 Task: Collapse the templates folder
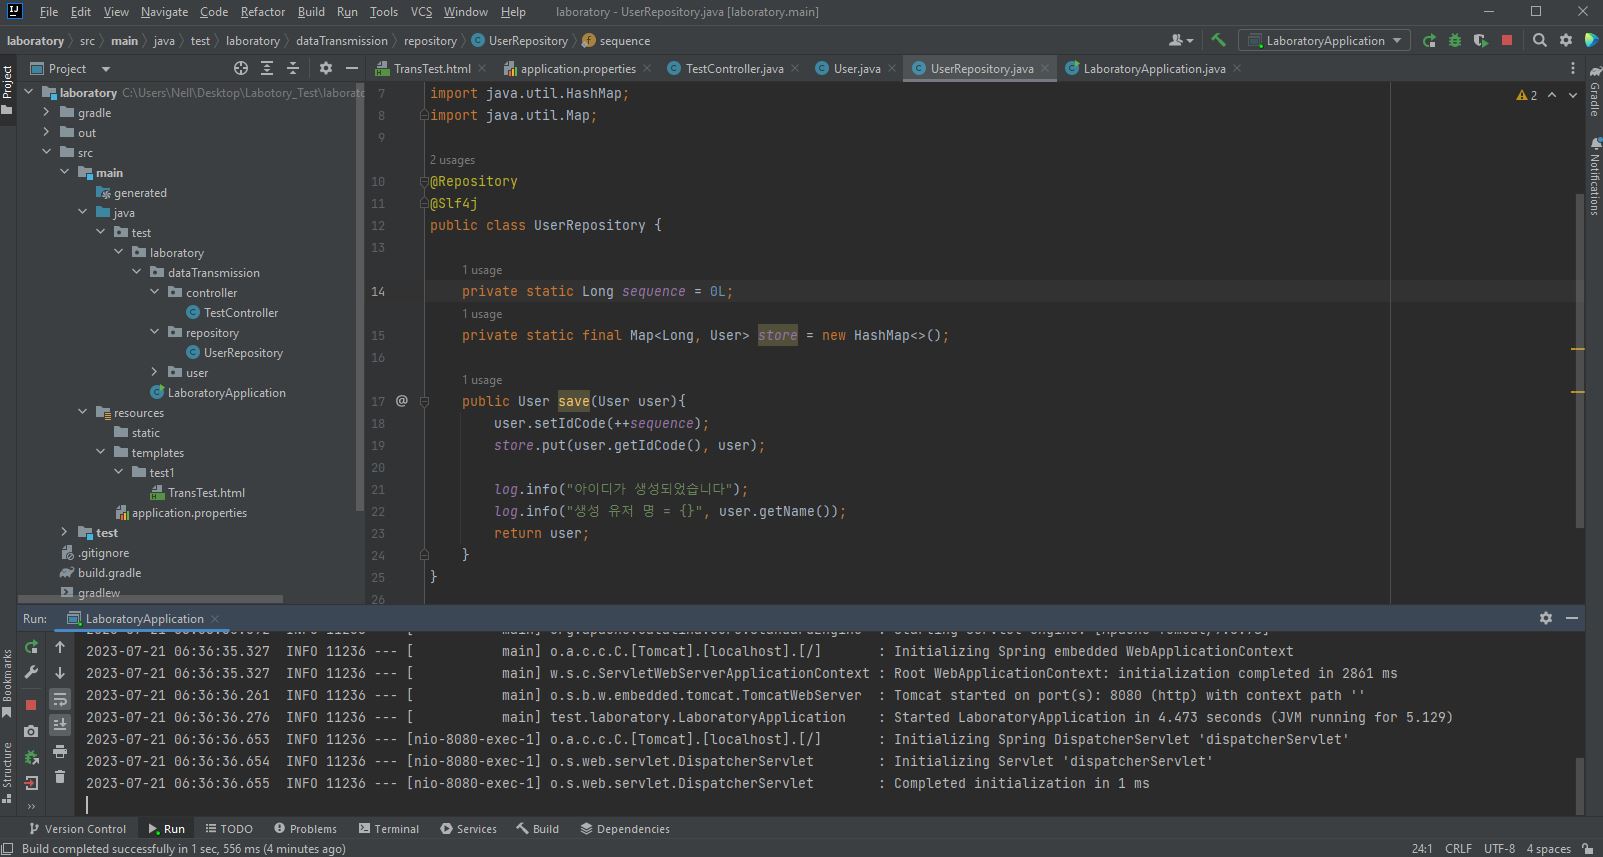pos(100,452)
